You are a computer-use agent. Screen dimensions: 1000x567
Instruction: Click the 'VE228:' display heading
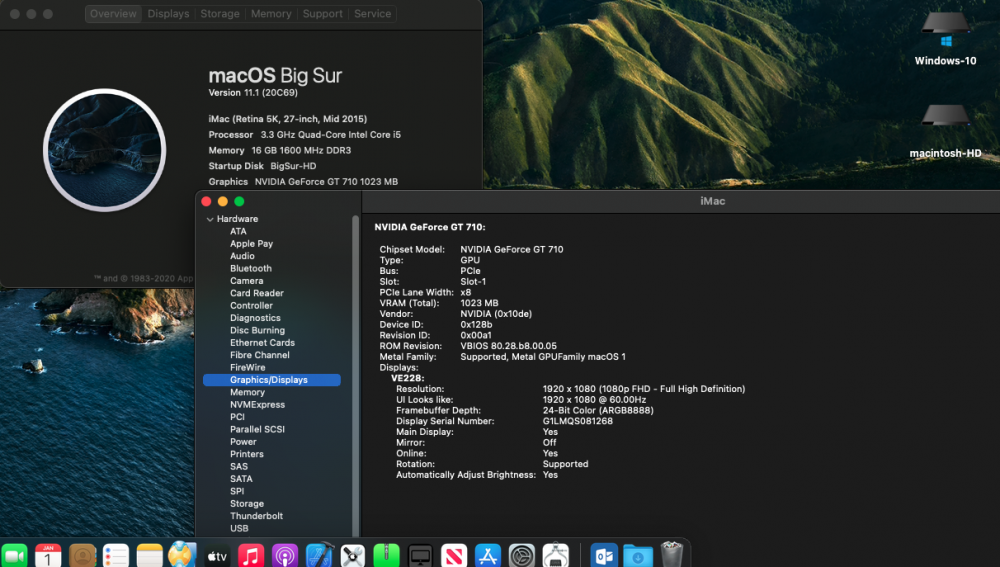click(x=408, y=378)
